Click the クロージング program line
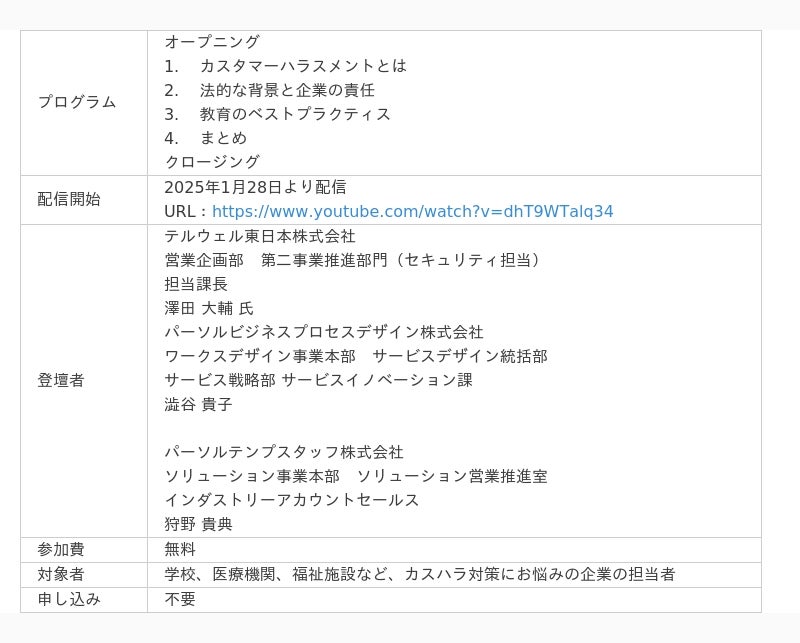Screen dimensions: 800x643 pyautogui.click(x=212, y=162)
